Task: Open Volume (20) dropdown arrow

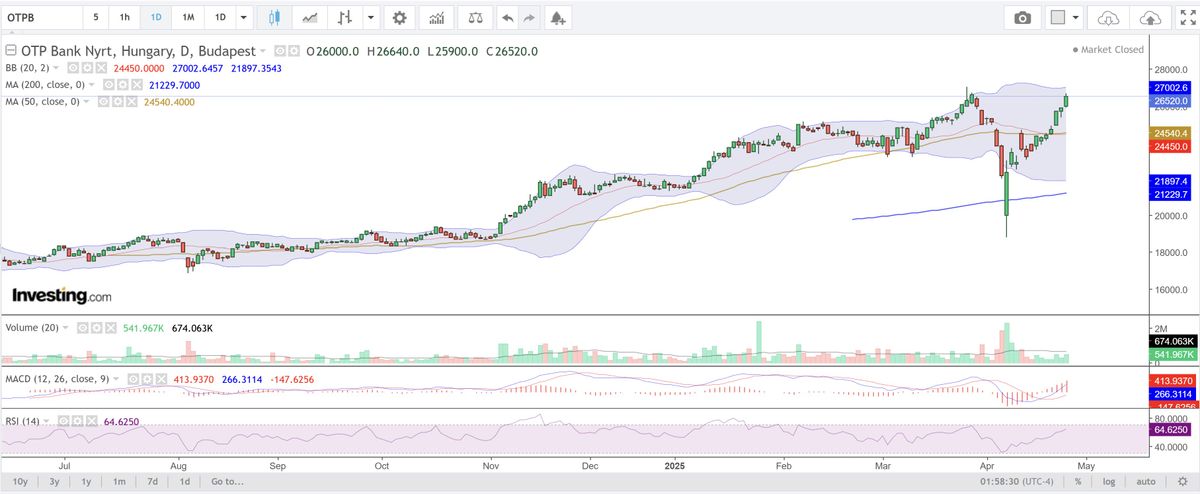Action: pyautogui.click(x=65, y=328)
